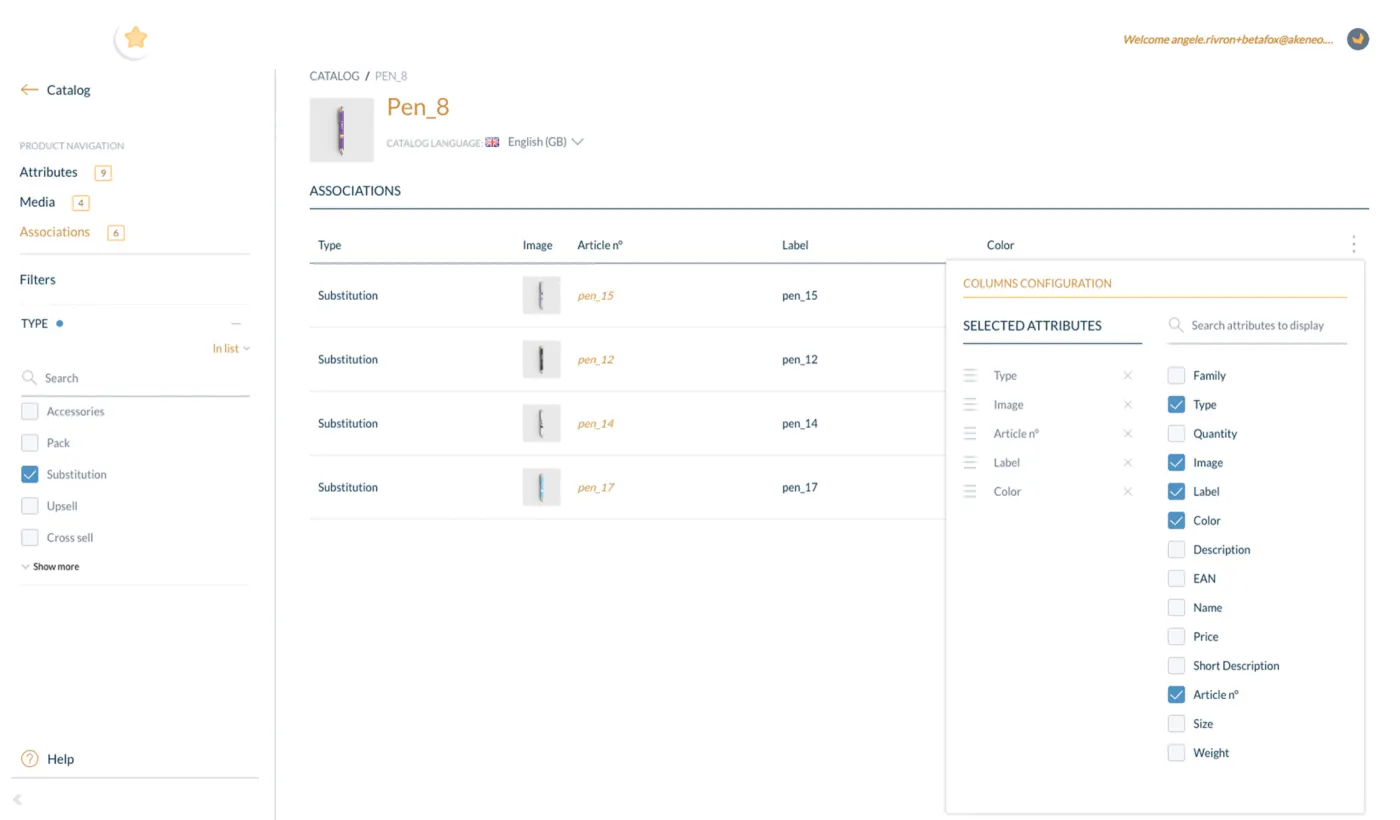Go to Media navigation item

(38, 202)
